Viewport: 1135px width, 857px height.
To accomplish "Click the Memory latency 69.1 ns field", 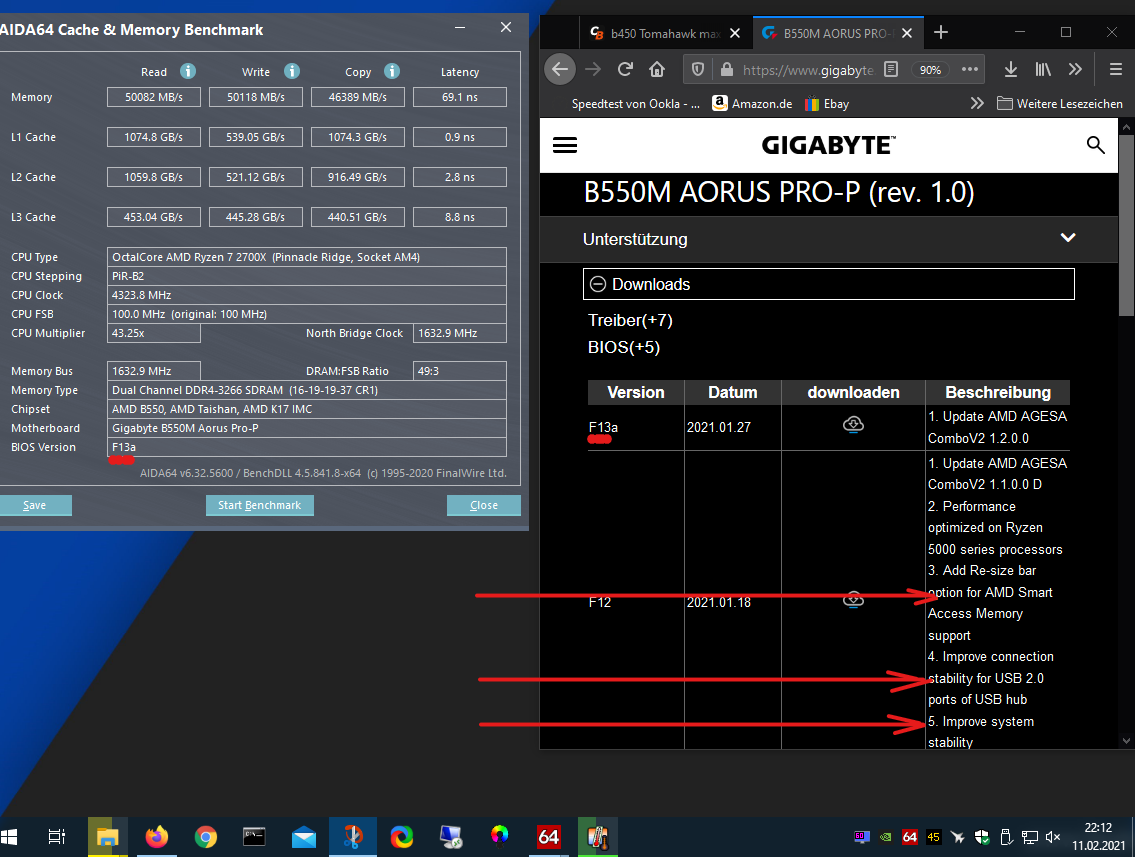I will click(x=460, y=97).
